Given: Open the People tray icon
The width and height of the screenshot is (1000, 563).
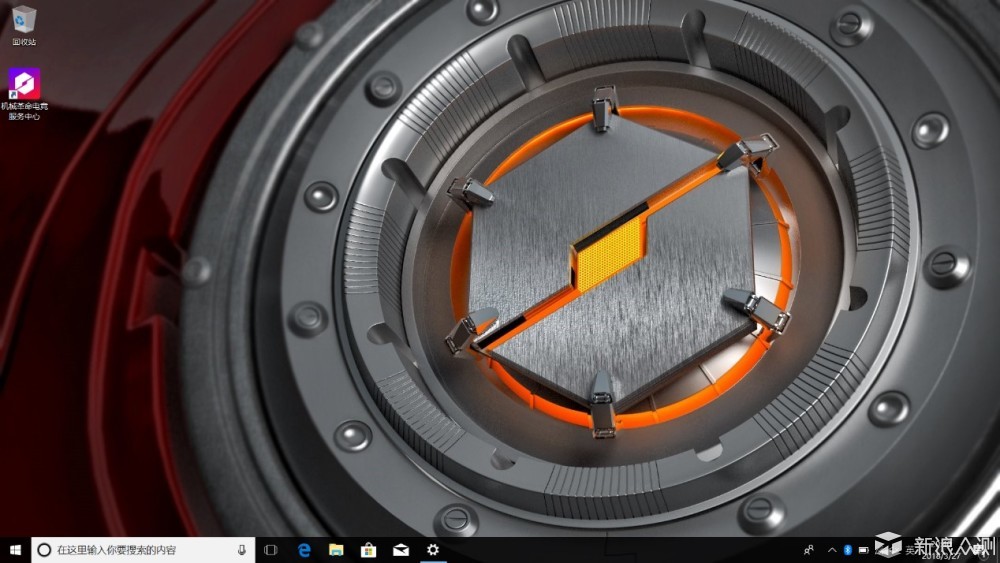Looking at the screenshot, I should (809, 550).
